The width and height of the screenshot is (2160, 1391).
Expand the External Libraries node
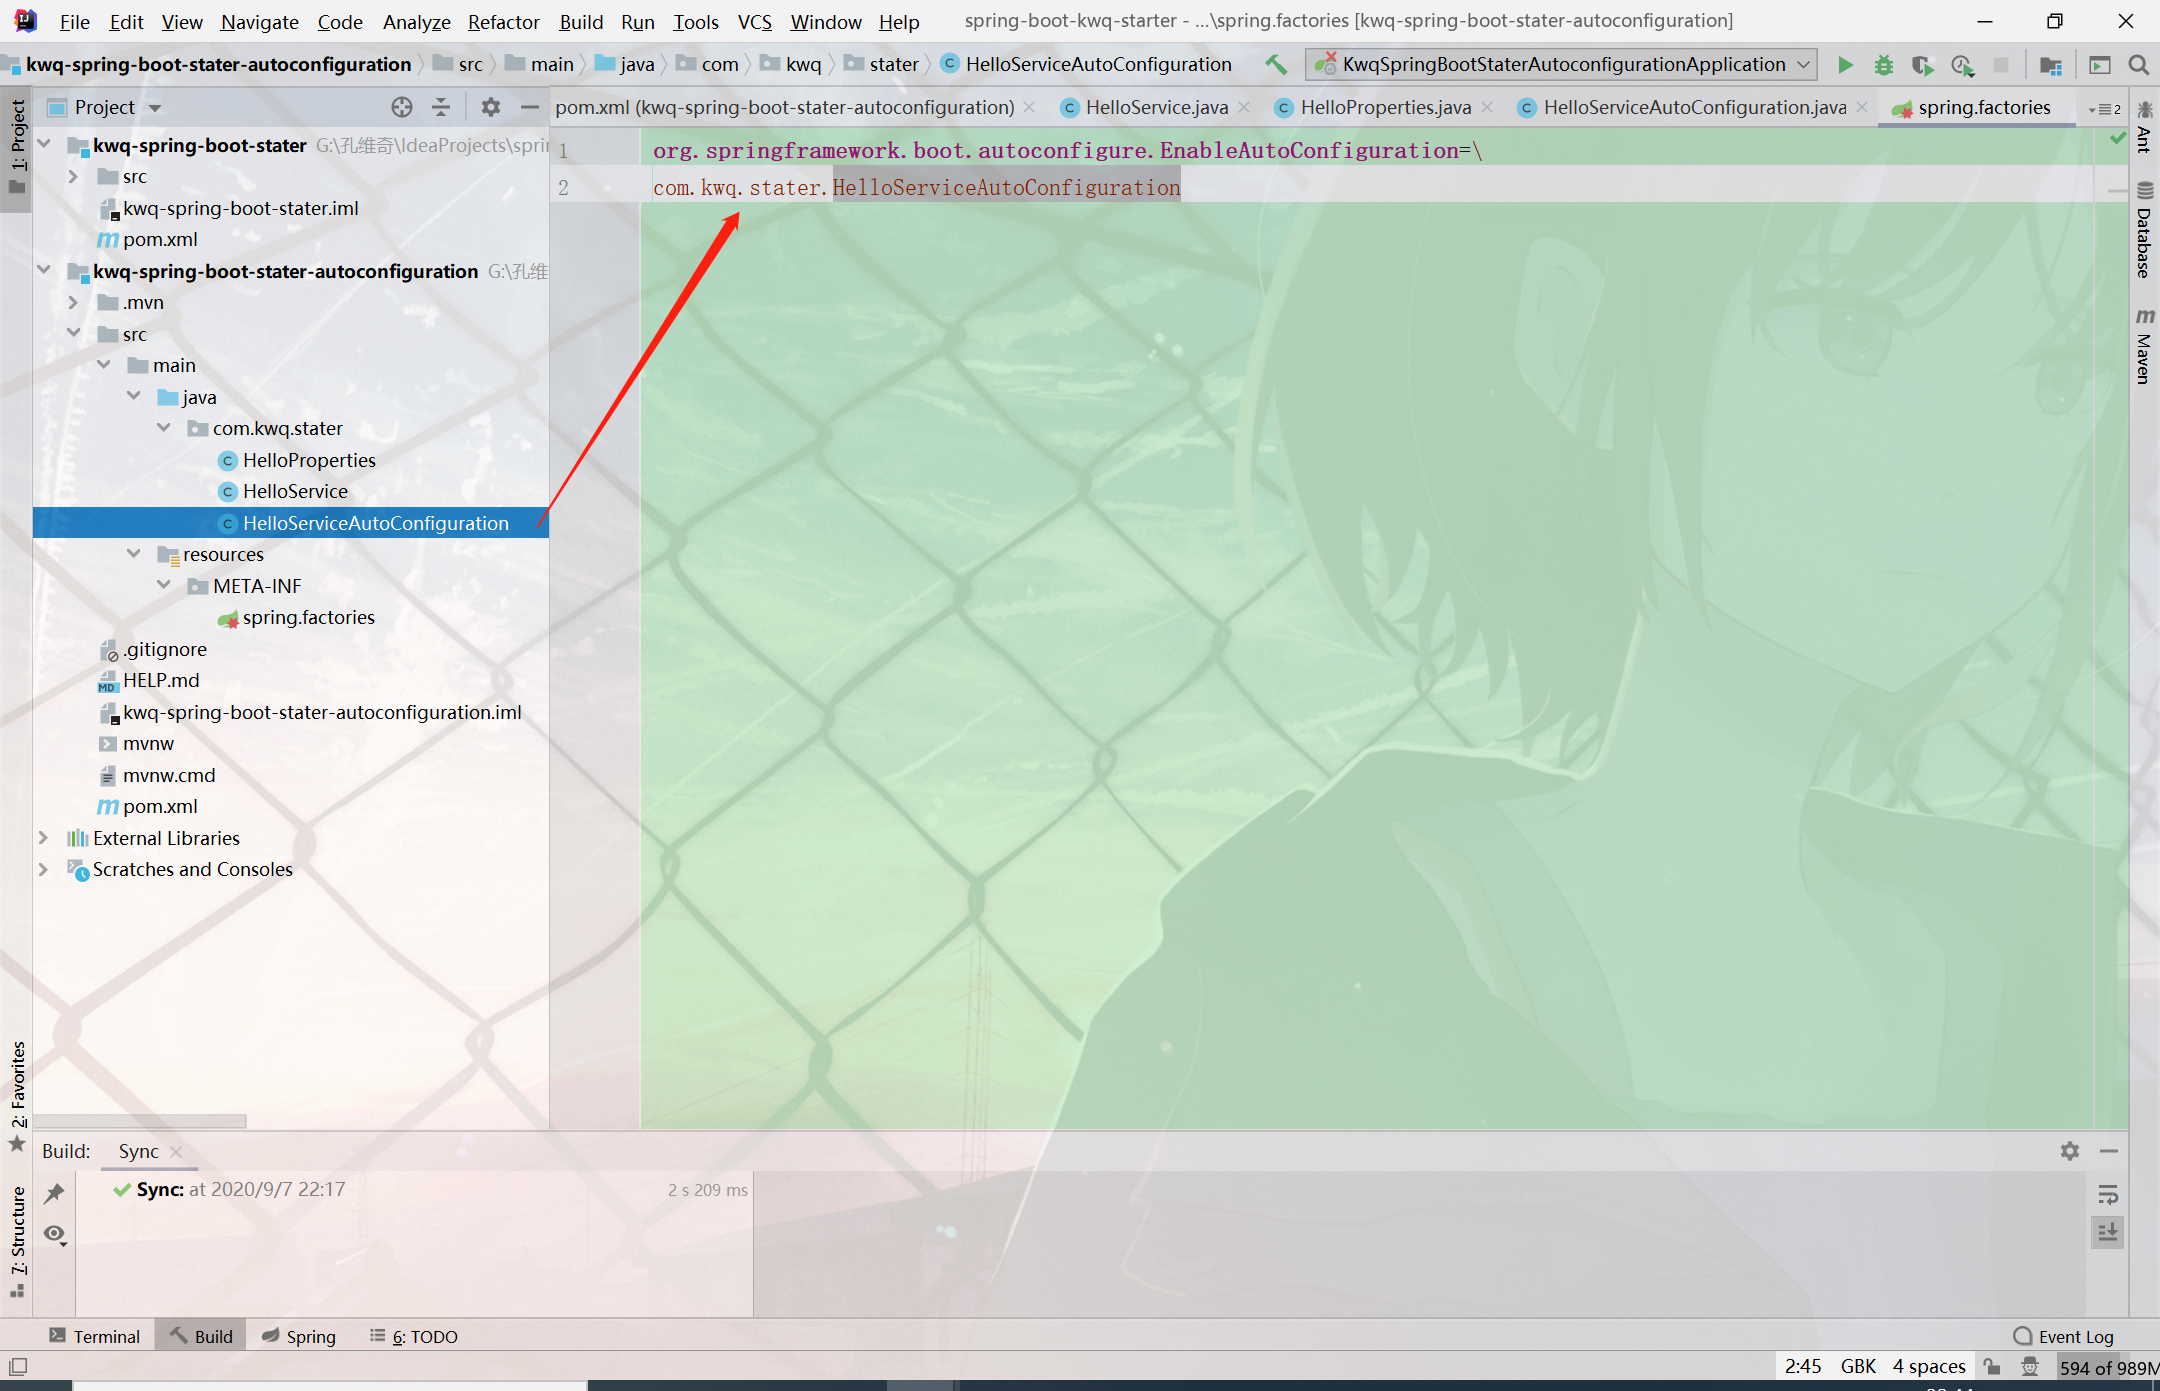pos(43,837)
